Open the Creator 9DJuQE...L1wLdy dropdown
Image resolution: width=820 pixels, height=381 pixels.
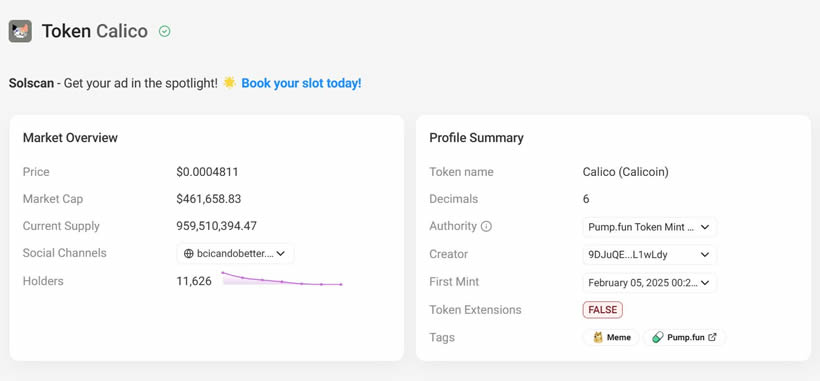pyautogui.click(x=649, y=255)
